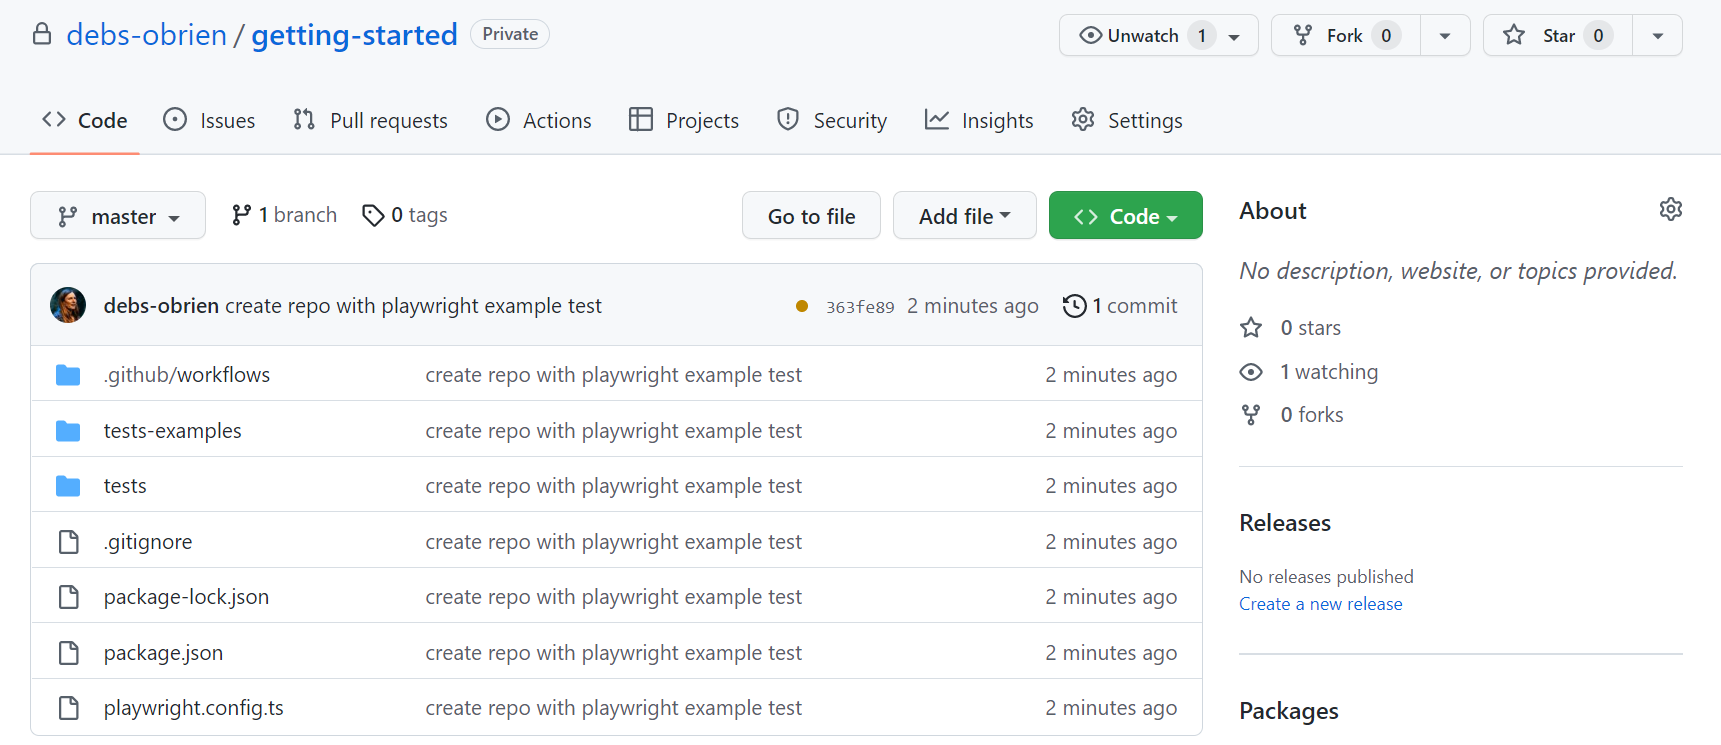Open the Star lists dropdown arrow

(x=1658, y=36)
